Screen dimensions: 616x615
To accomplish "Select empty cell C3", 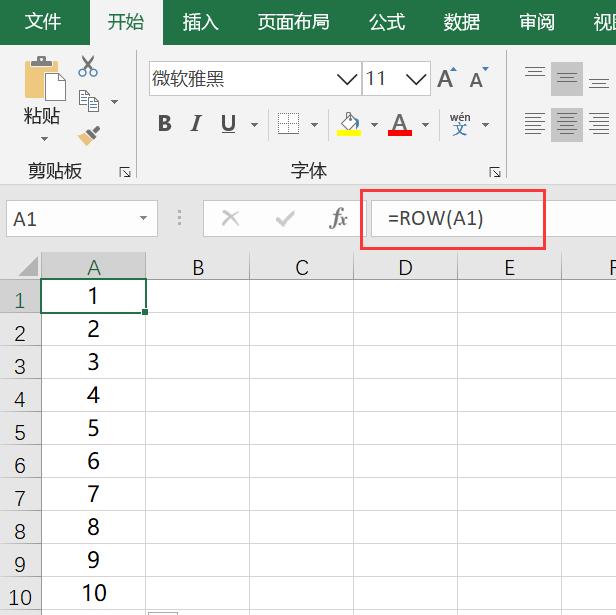I will tap(301, 362).
